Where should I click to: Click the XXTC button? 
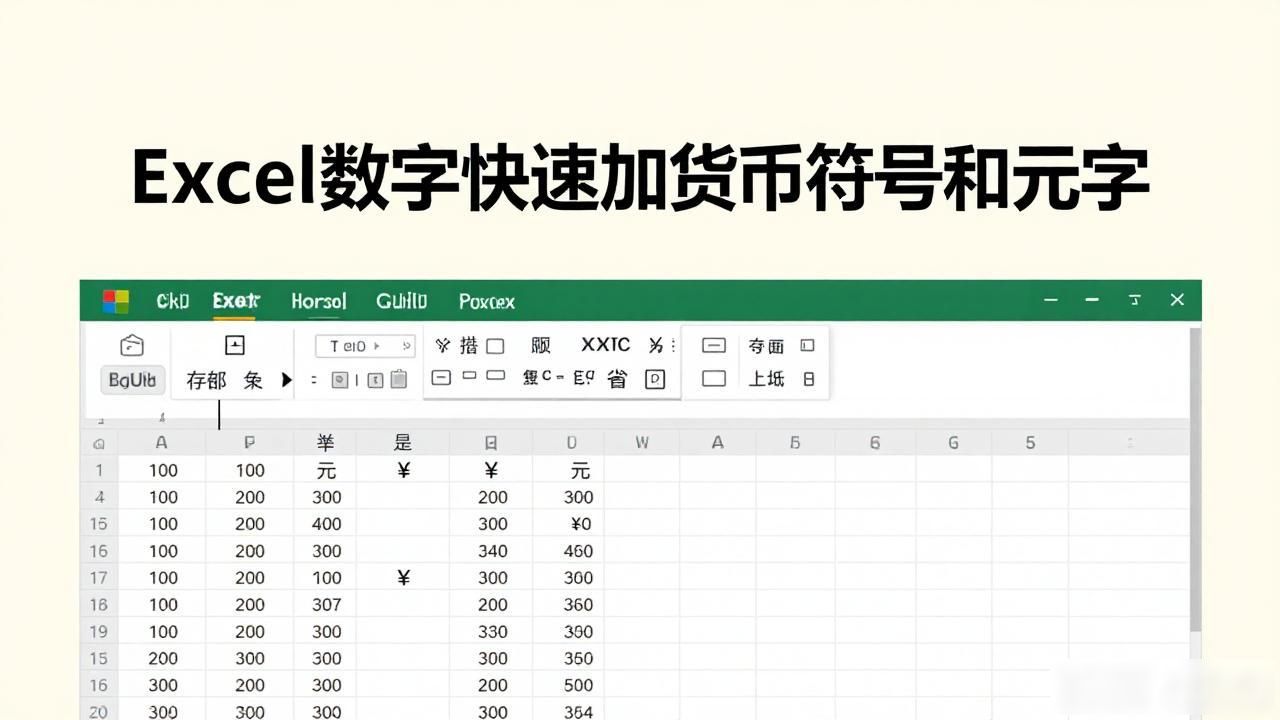pyautogui.click(x=606, y=345)
